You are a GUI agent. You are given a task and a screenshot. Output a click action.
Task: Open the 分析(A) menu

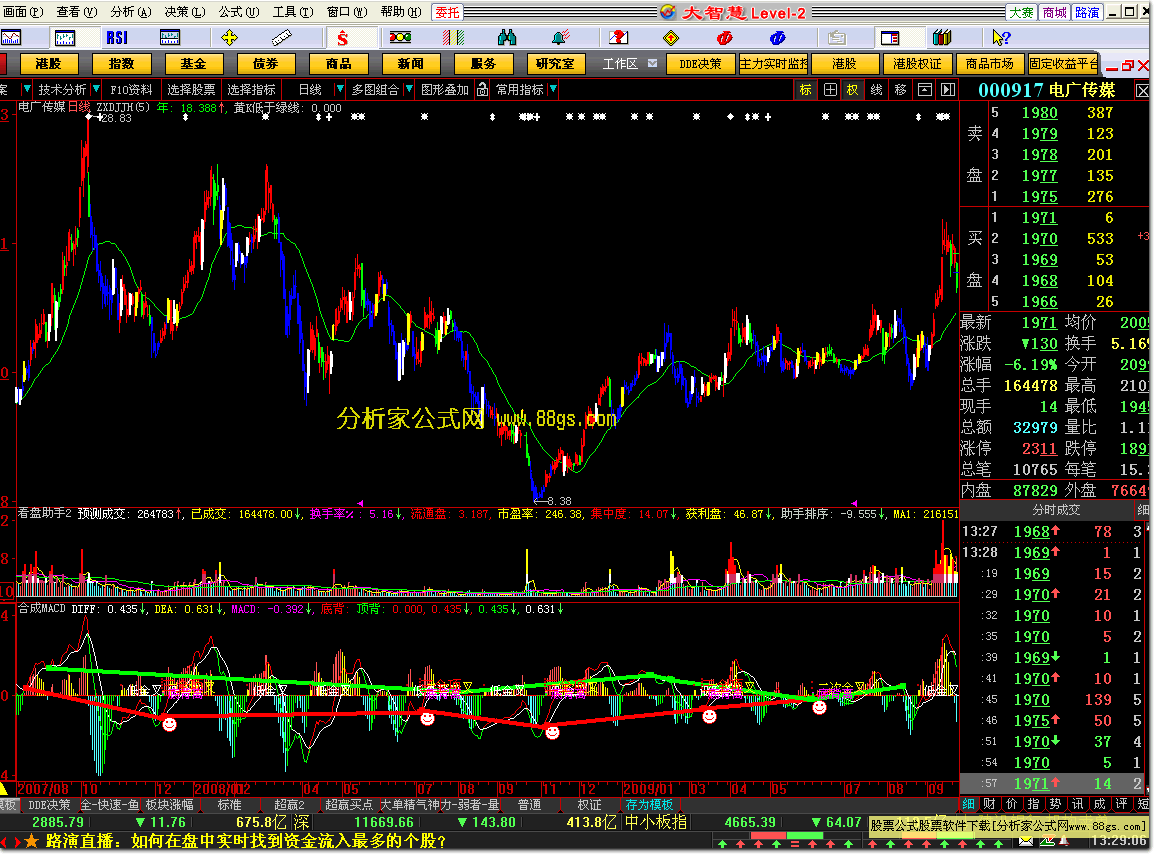[130, 12]
